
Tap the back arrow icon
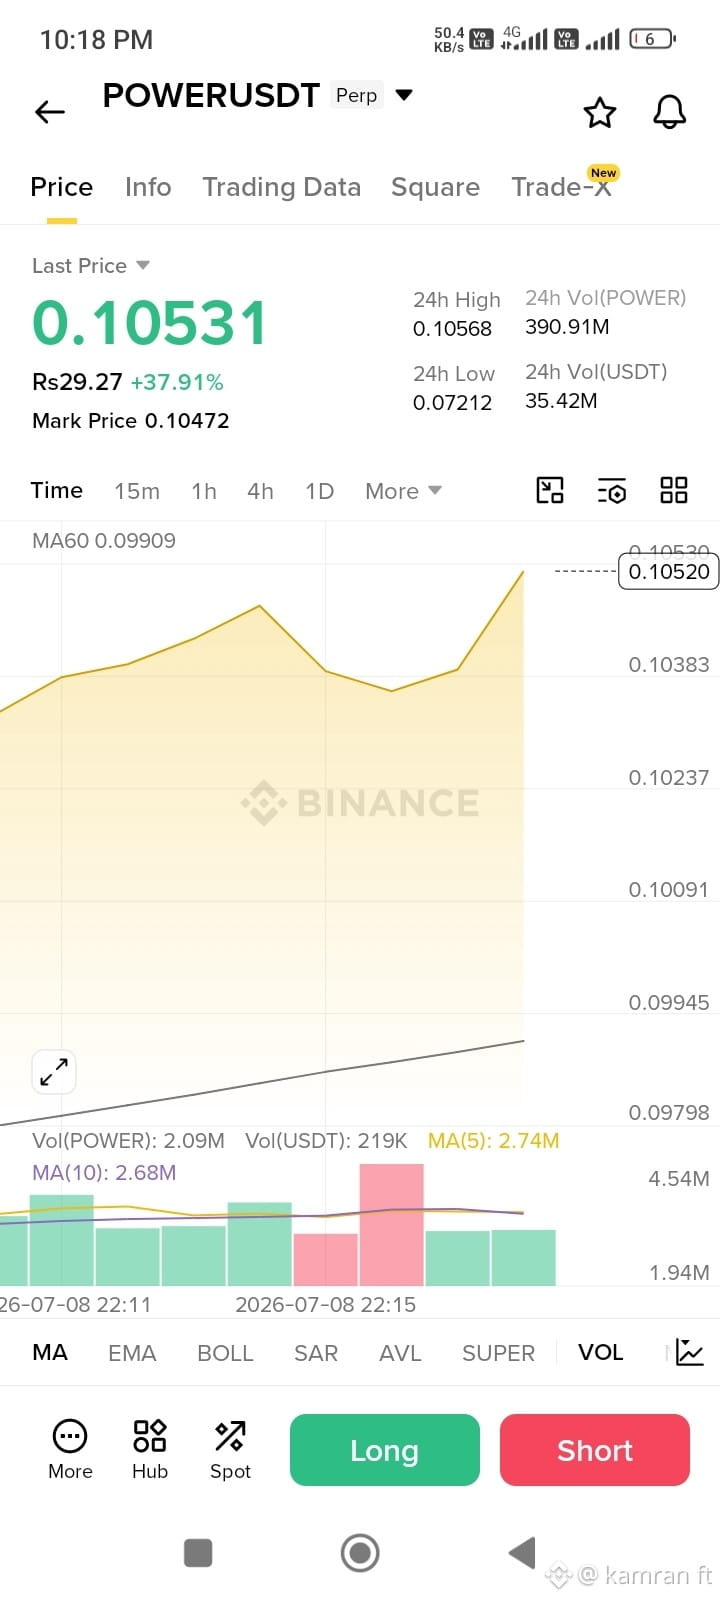[50, 112]
